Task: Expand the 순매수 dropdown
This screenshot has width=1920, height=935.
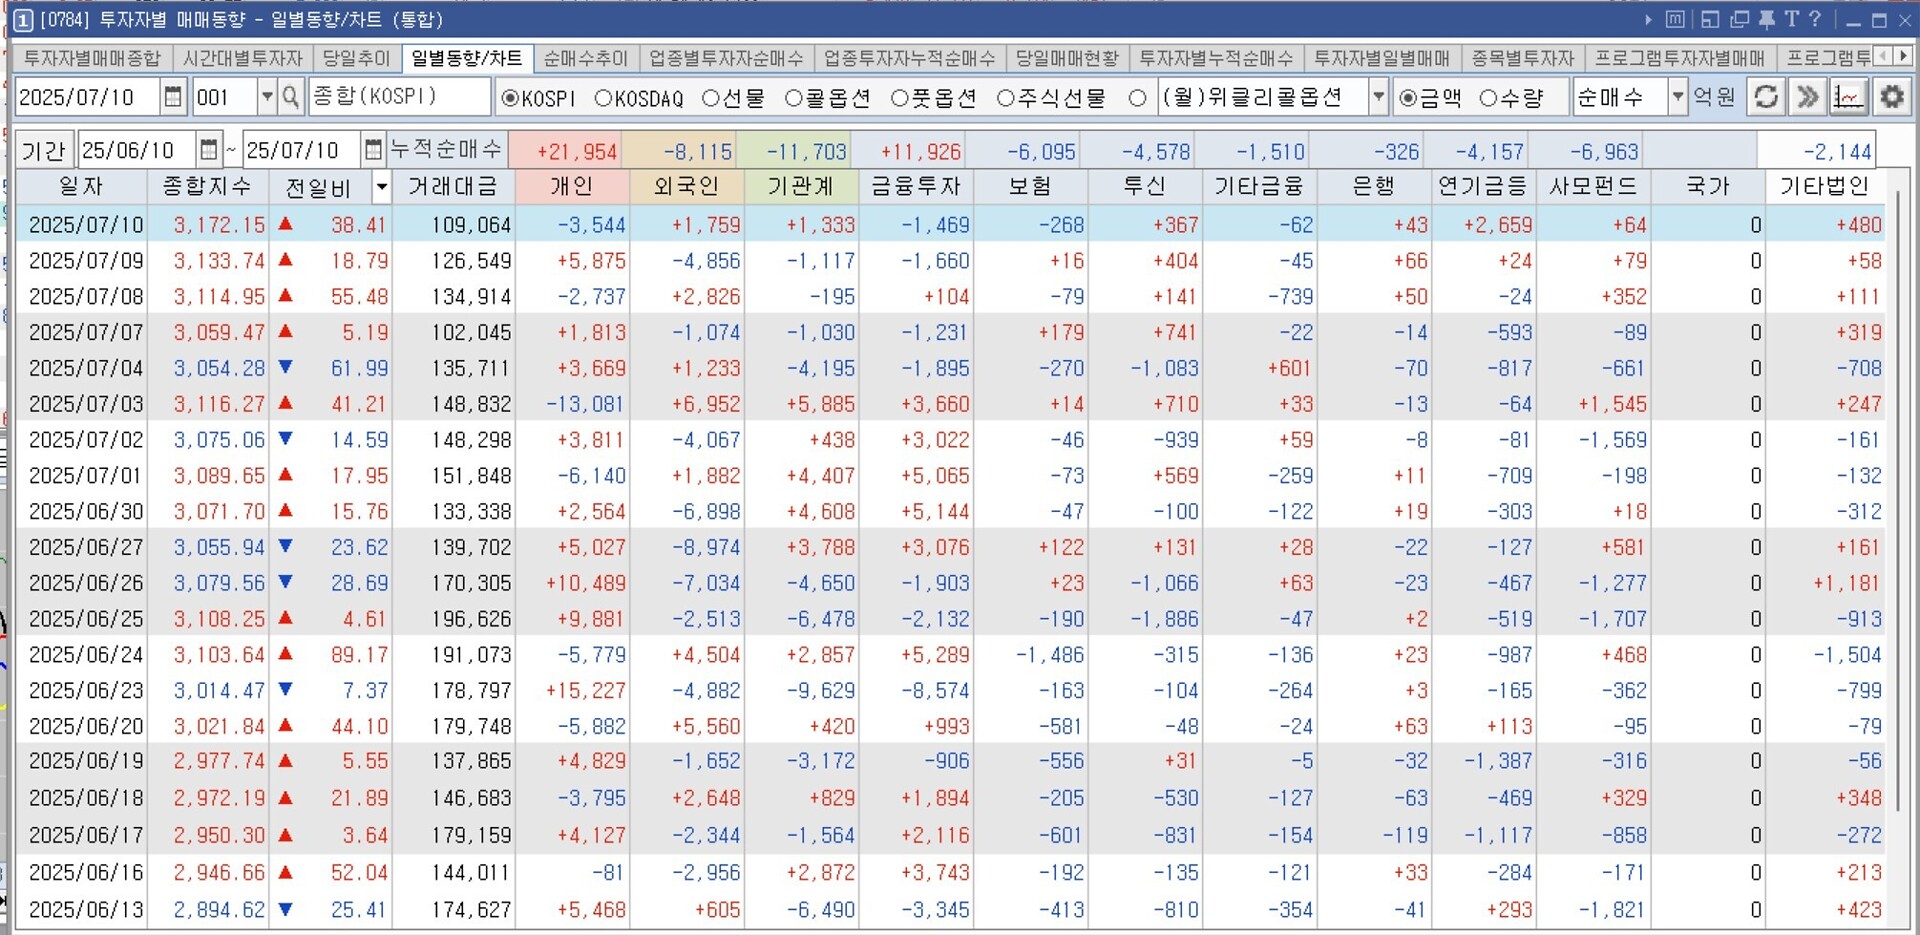Action: (1677, 97)
